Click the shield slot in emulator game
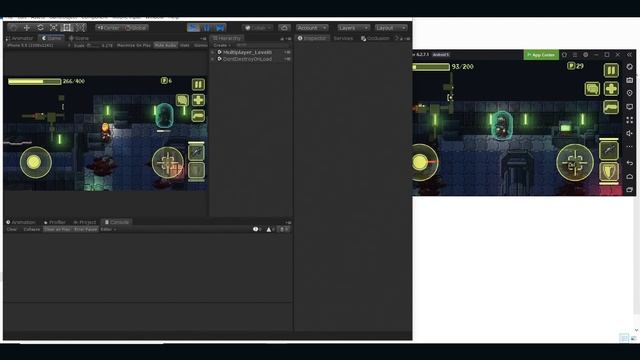The height and width of the screenshot is (360, 640). (609, 172)
